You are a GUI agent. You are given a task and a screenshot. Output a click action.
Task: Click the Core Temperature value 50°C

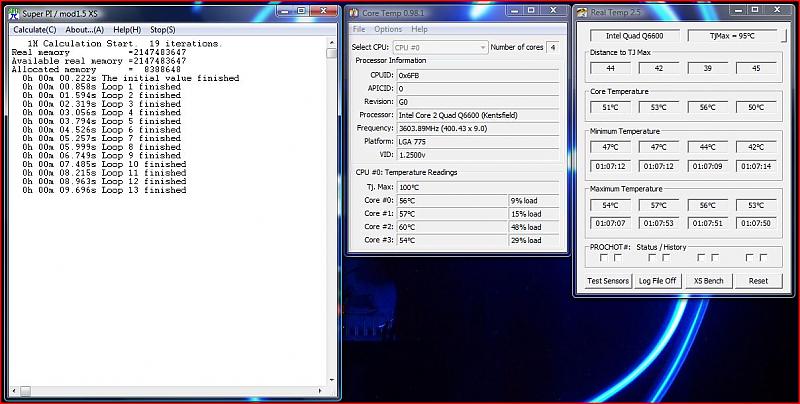(x=756, y=108)
